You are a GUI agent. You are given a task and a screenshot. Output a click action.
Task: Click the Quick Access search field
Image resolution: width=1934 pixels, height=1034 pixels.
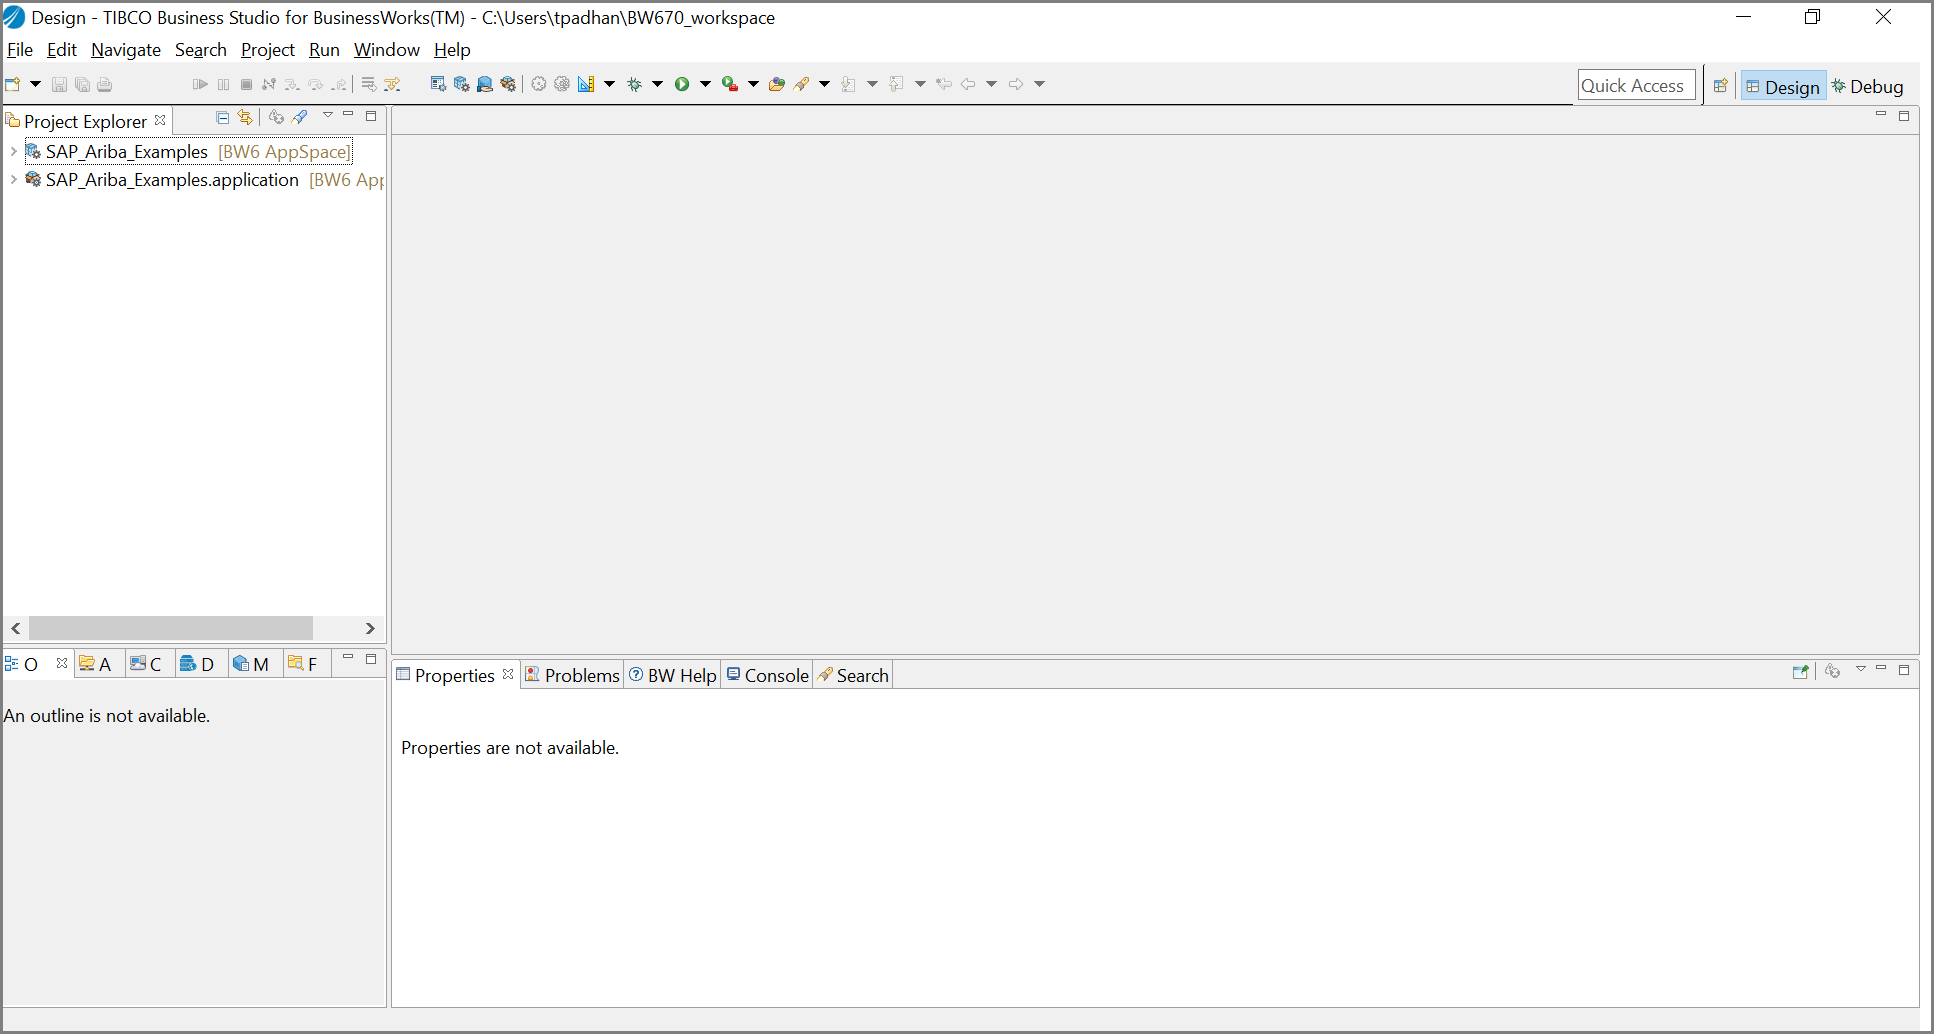coord(1637,86)
